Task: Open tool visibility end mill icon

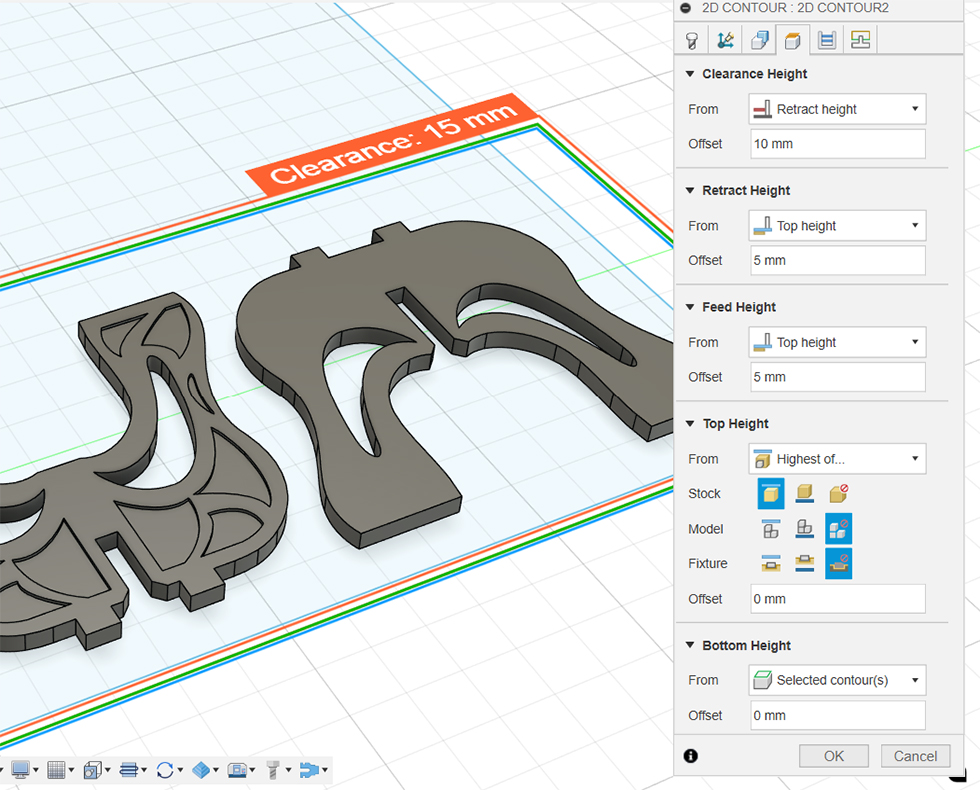Action: pos(272,769)
